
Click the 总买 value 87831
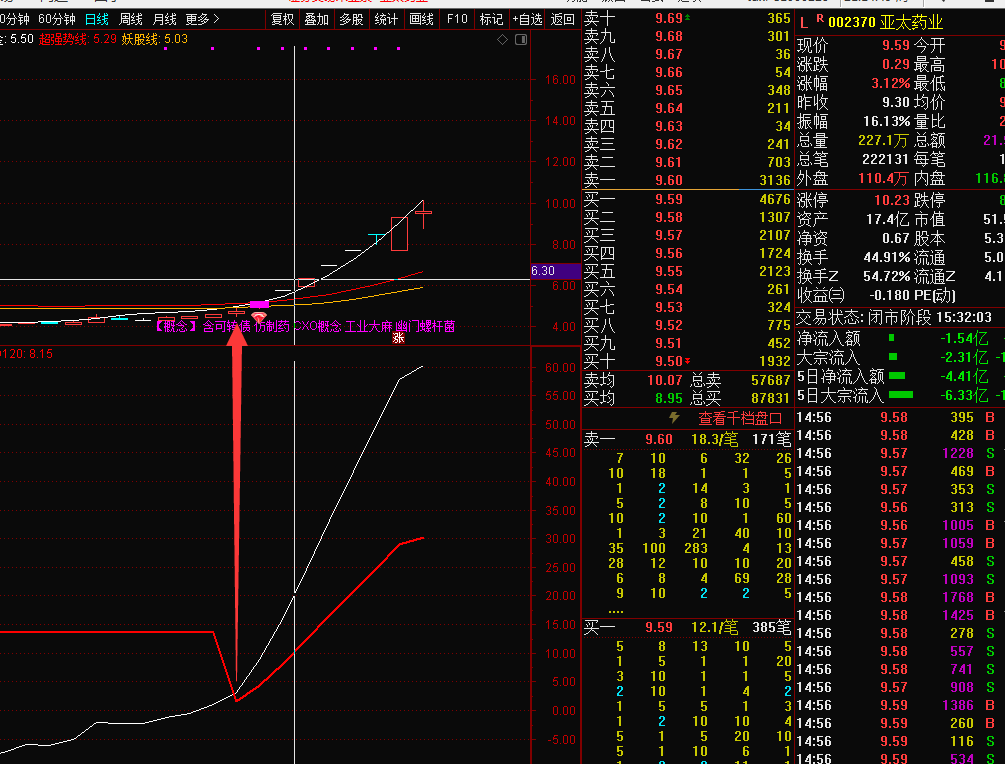(x=770, y=398)
